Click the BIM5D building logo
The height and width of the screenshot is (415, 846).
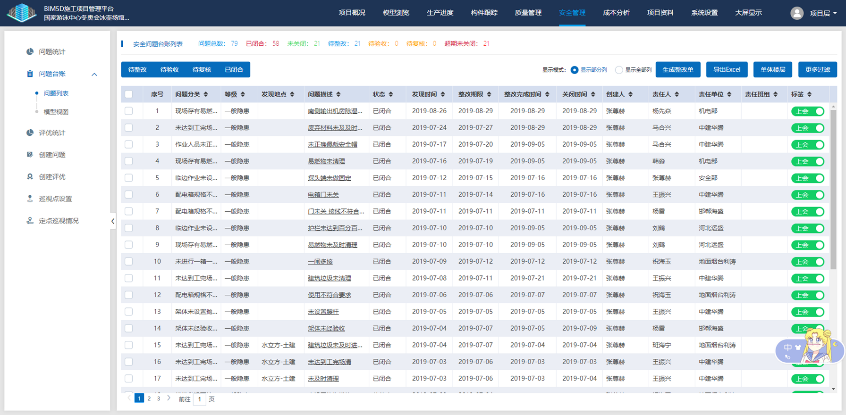20,13
